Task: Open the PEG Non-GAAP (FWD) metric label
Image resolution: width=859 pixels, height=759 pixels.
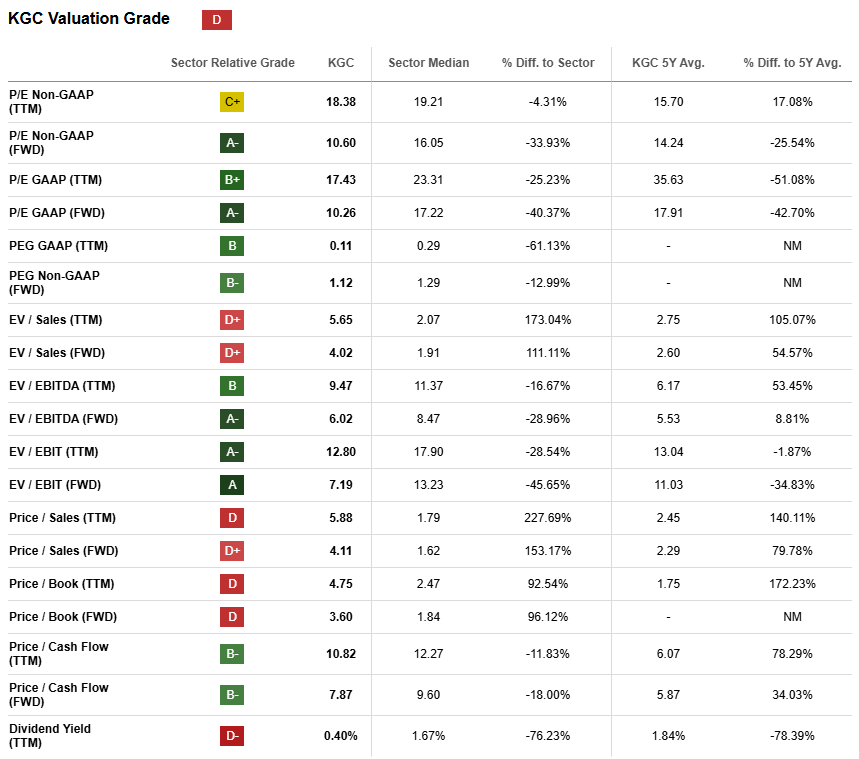Action: [54, 283]
